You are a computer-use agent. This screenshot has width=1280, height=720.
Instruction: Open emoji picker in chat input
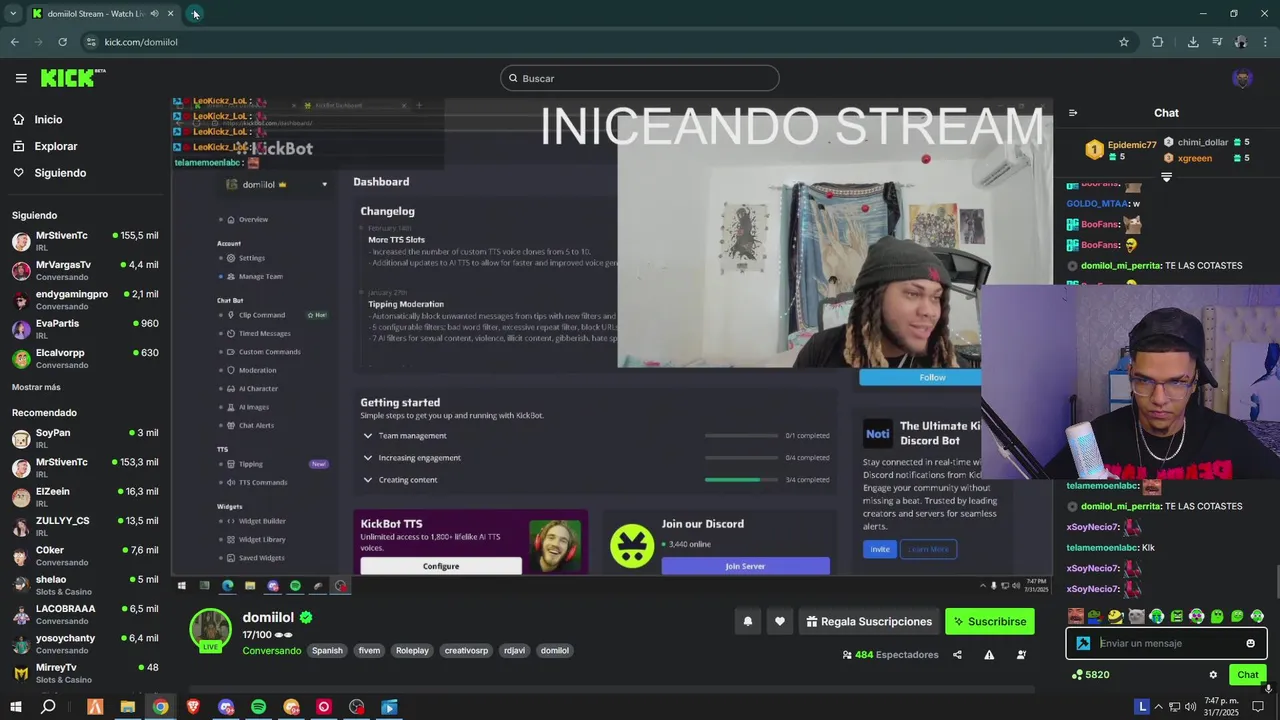(x=1250, y=643)
